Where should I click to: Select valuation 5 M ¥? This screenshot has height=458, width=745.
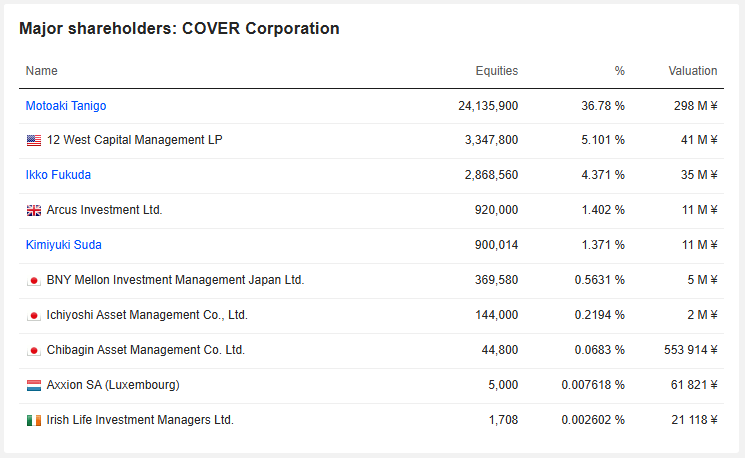702,280
